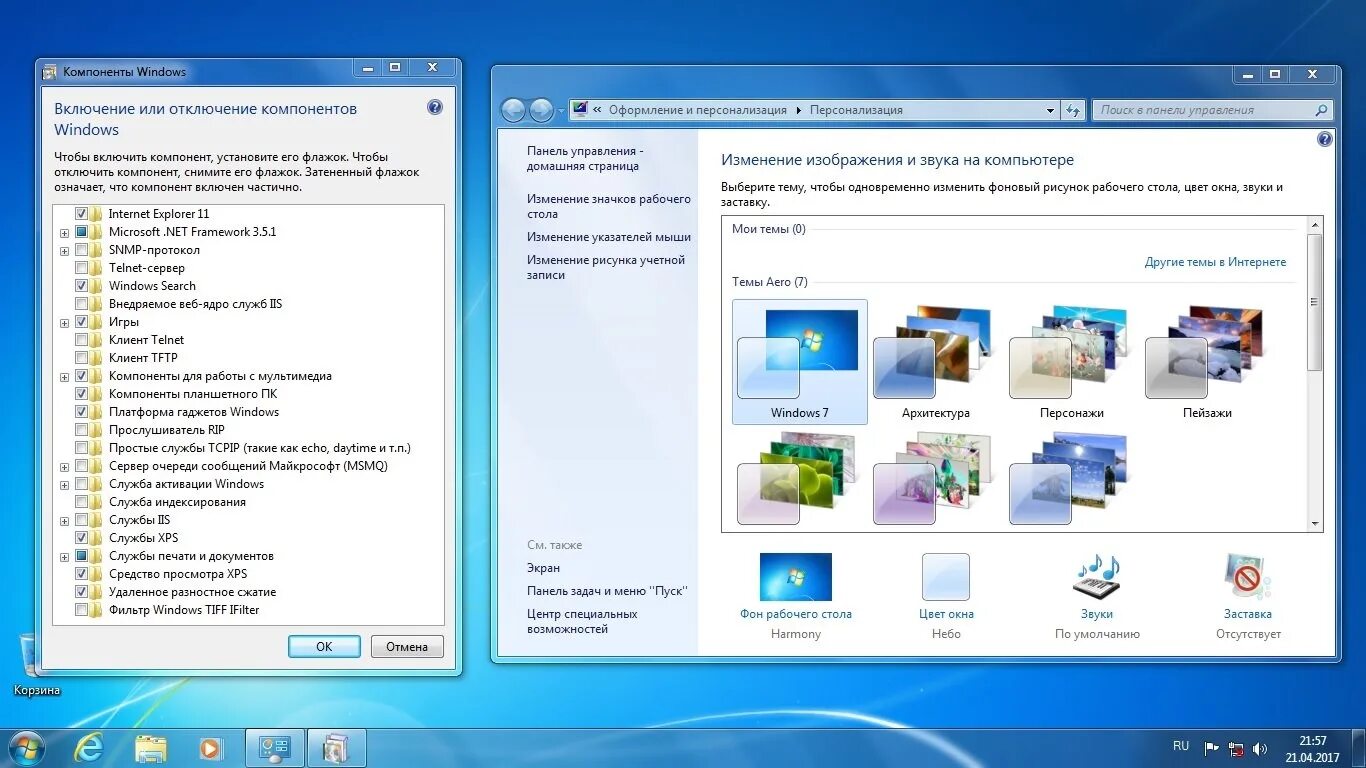Click the search magnifier icon
Image resolution: width=1366 pixels, height=768 pixels.
pos(1322,110)
